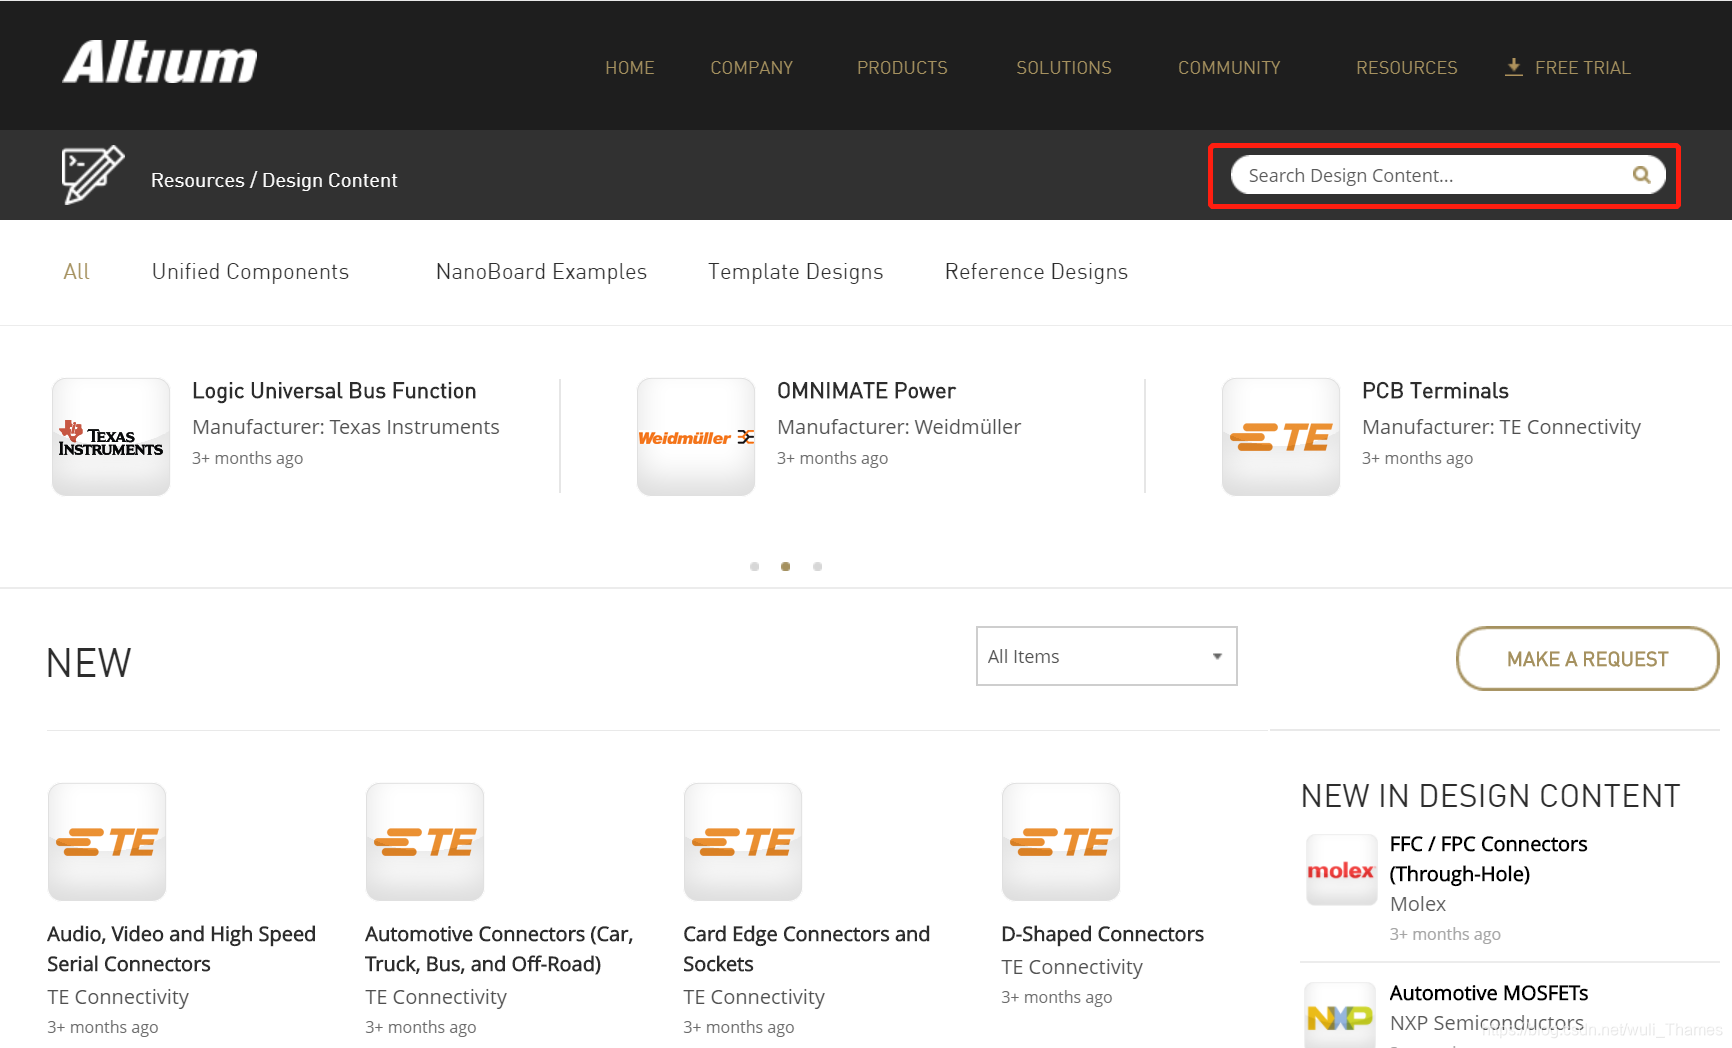Select the All tab
Image resolution: width=1732 pixels, height=1048 pixels.
pyautogui.click(x=76, y=272)
